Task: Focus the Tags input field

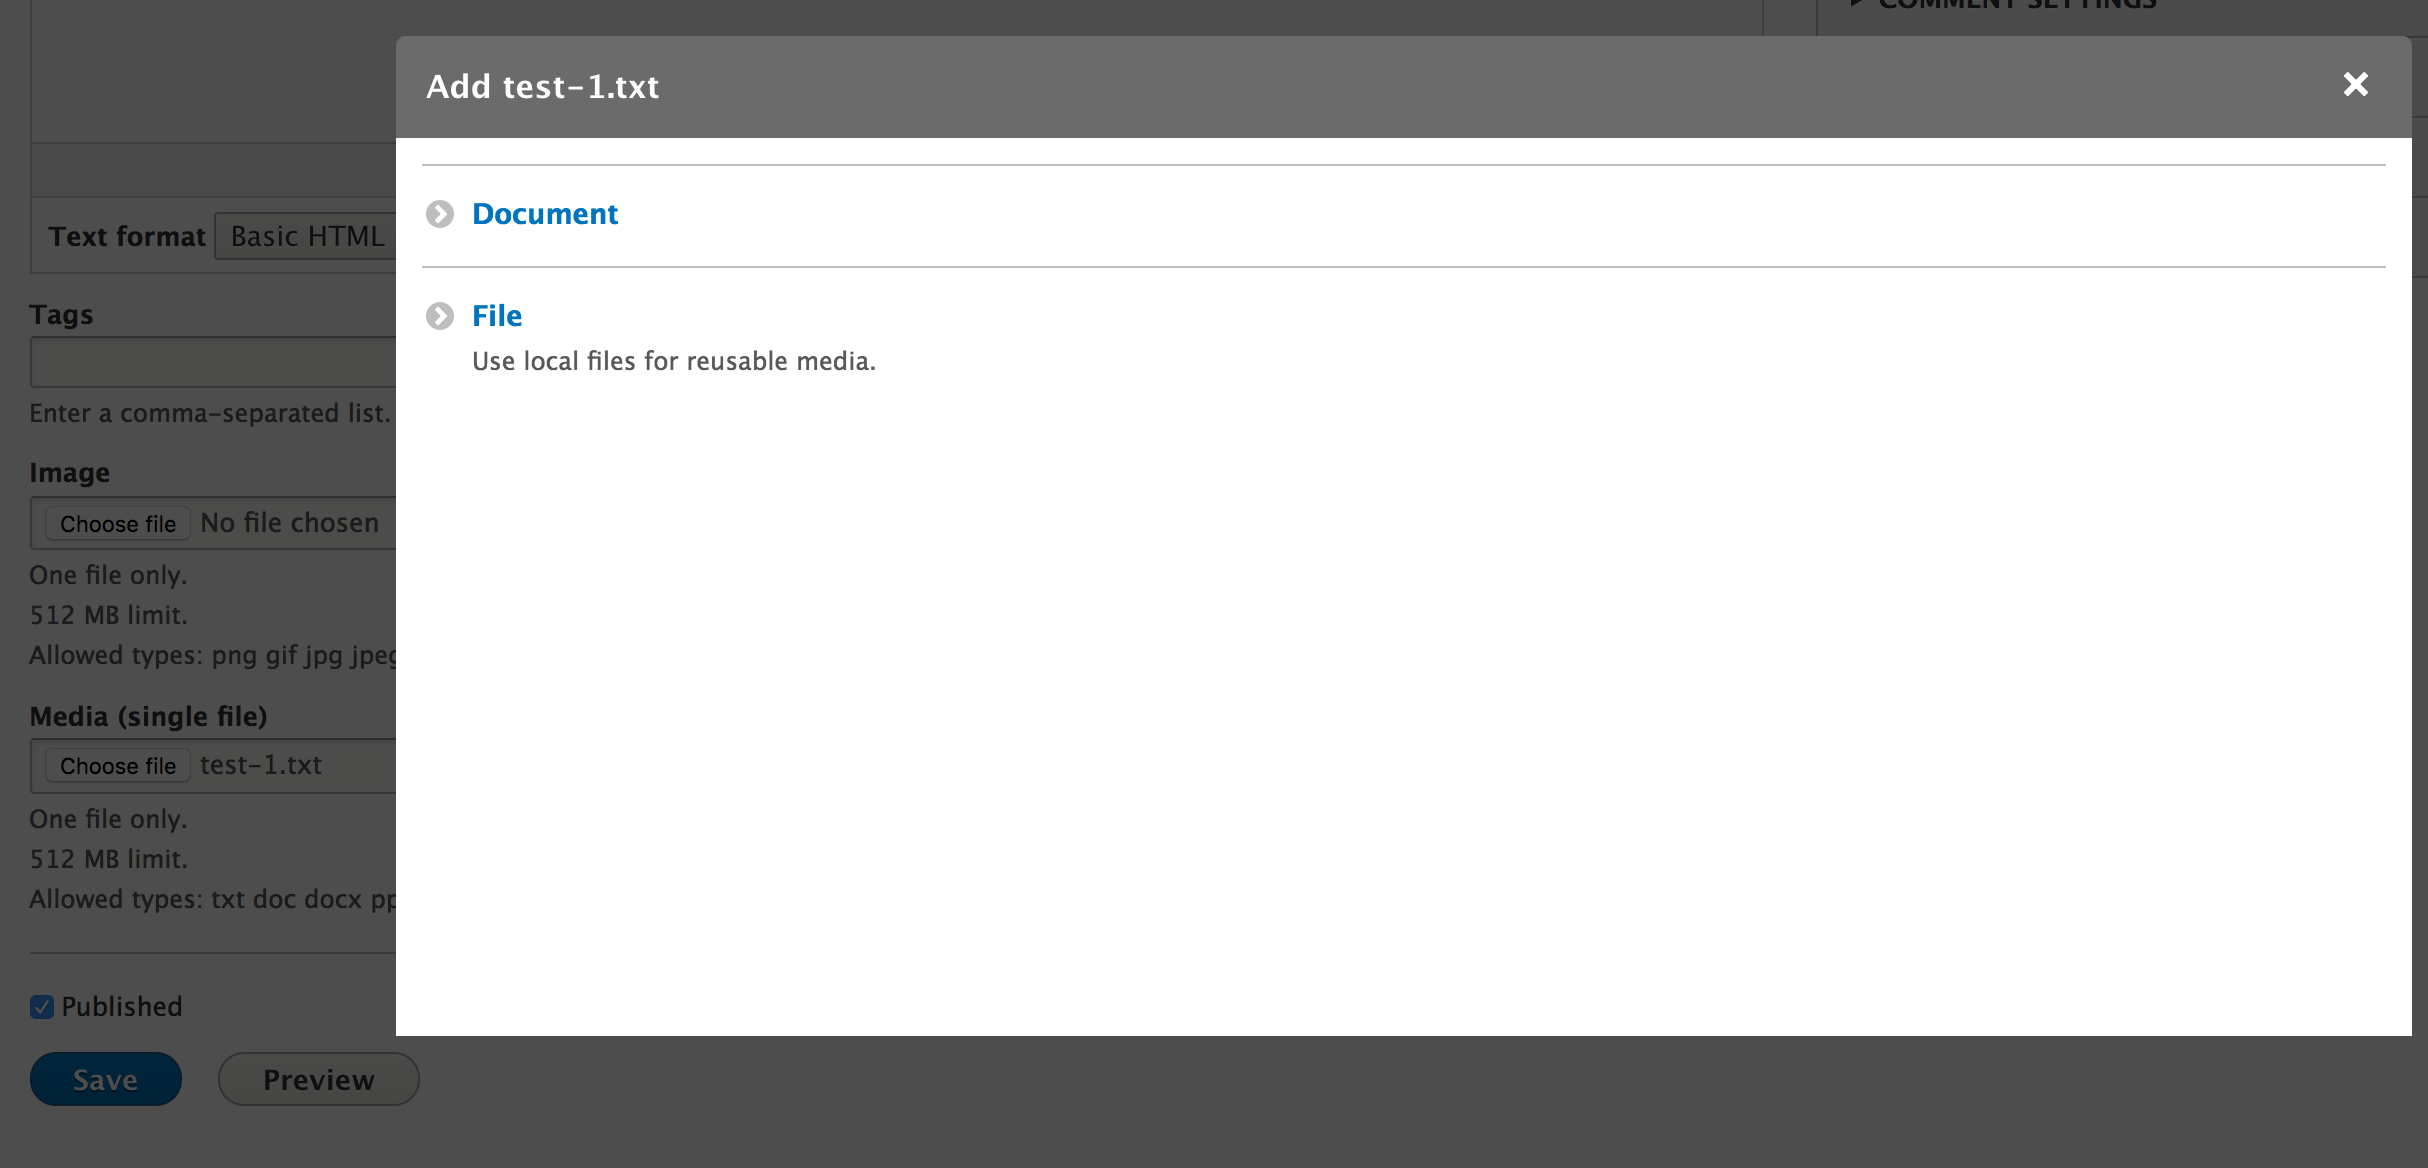Action: coord(213,362)
